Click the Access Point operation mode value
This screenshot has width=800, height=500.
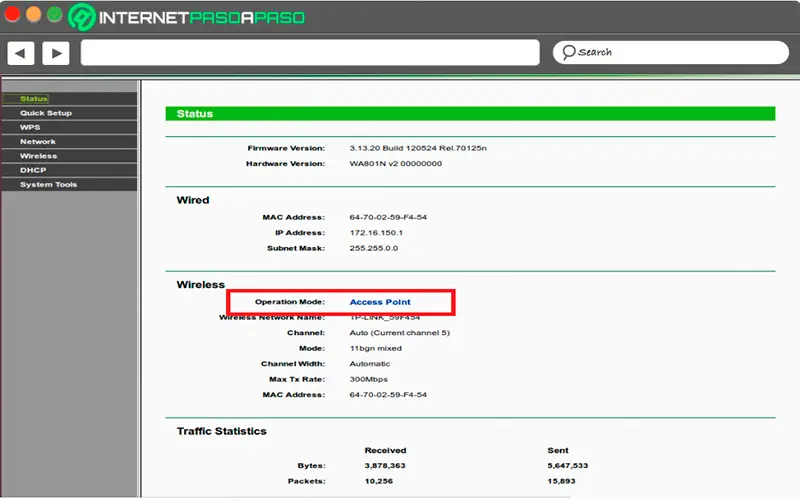click(380, 302)
